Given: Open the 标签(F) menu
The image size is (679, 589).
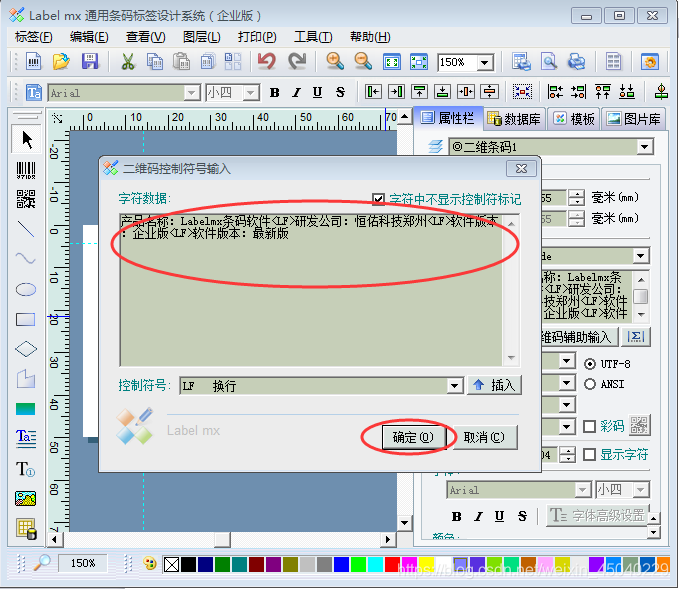Looking at the screenshot, I should click(x=34, y=37).
